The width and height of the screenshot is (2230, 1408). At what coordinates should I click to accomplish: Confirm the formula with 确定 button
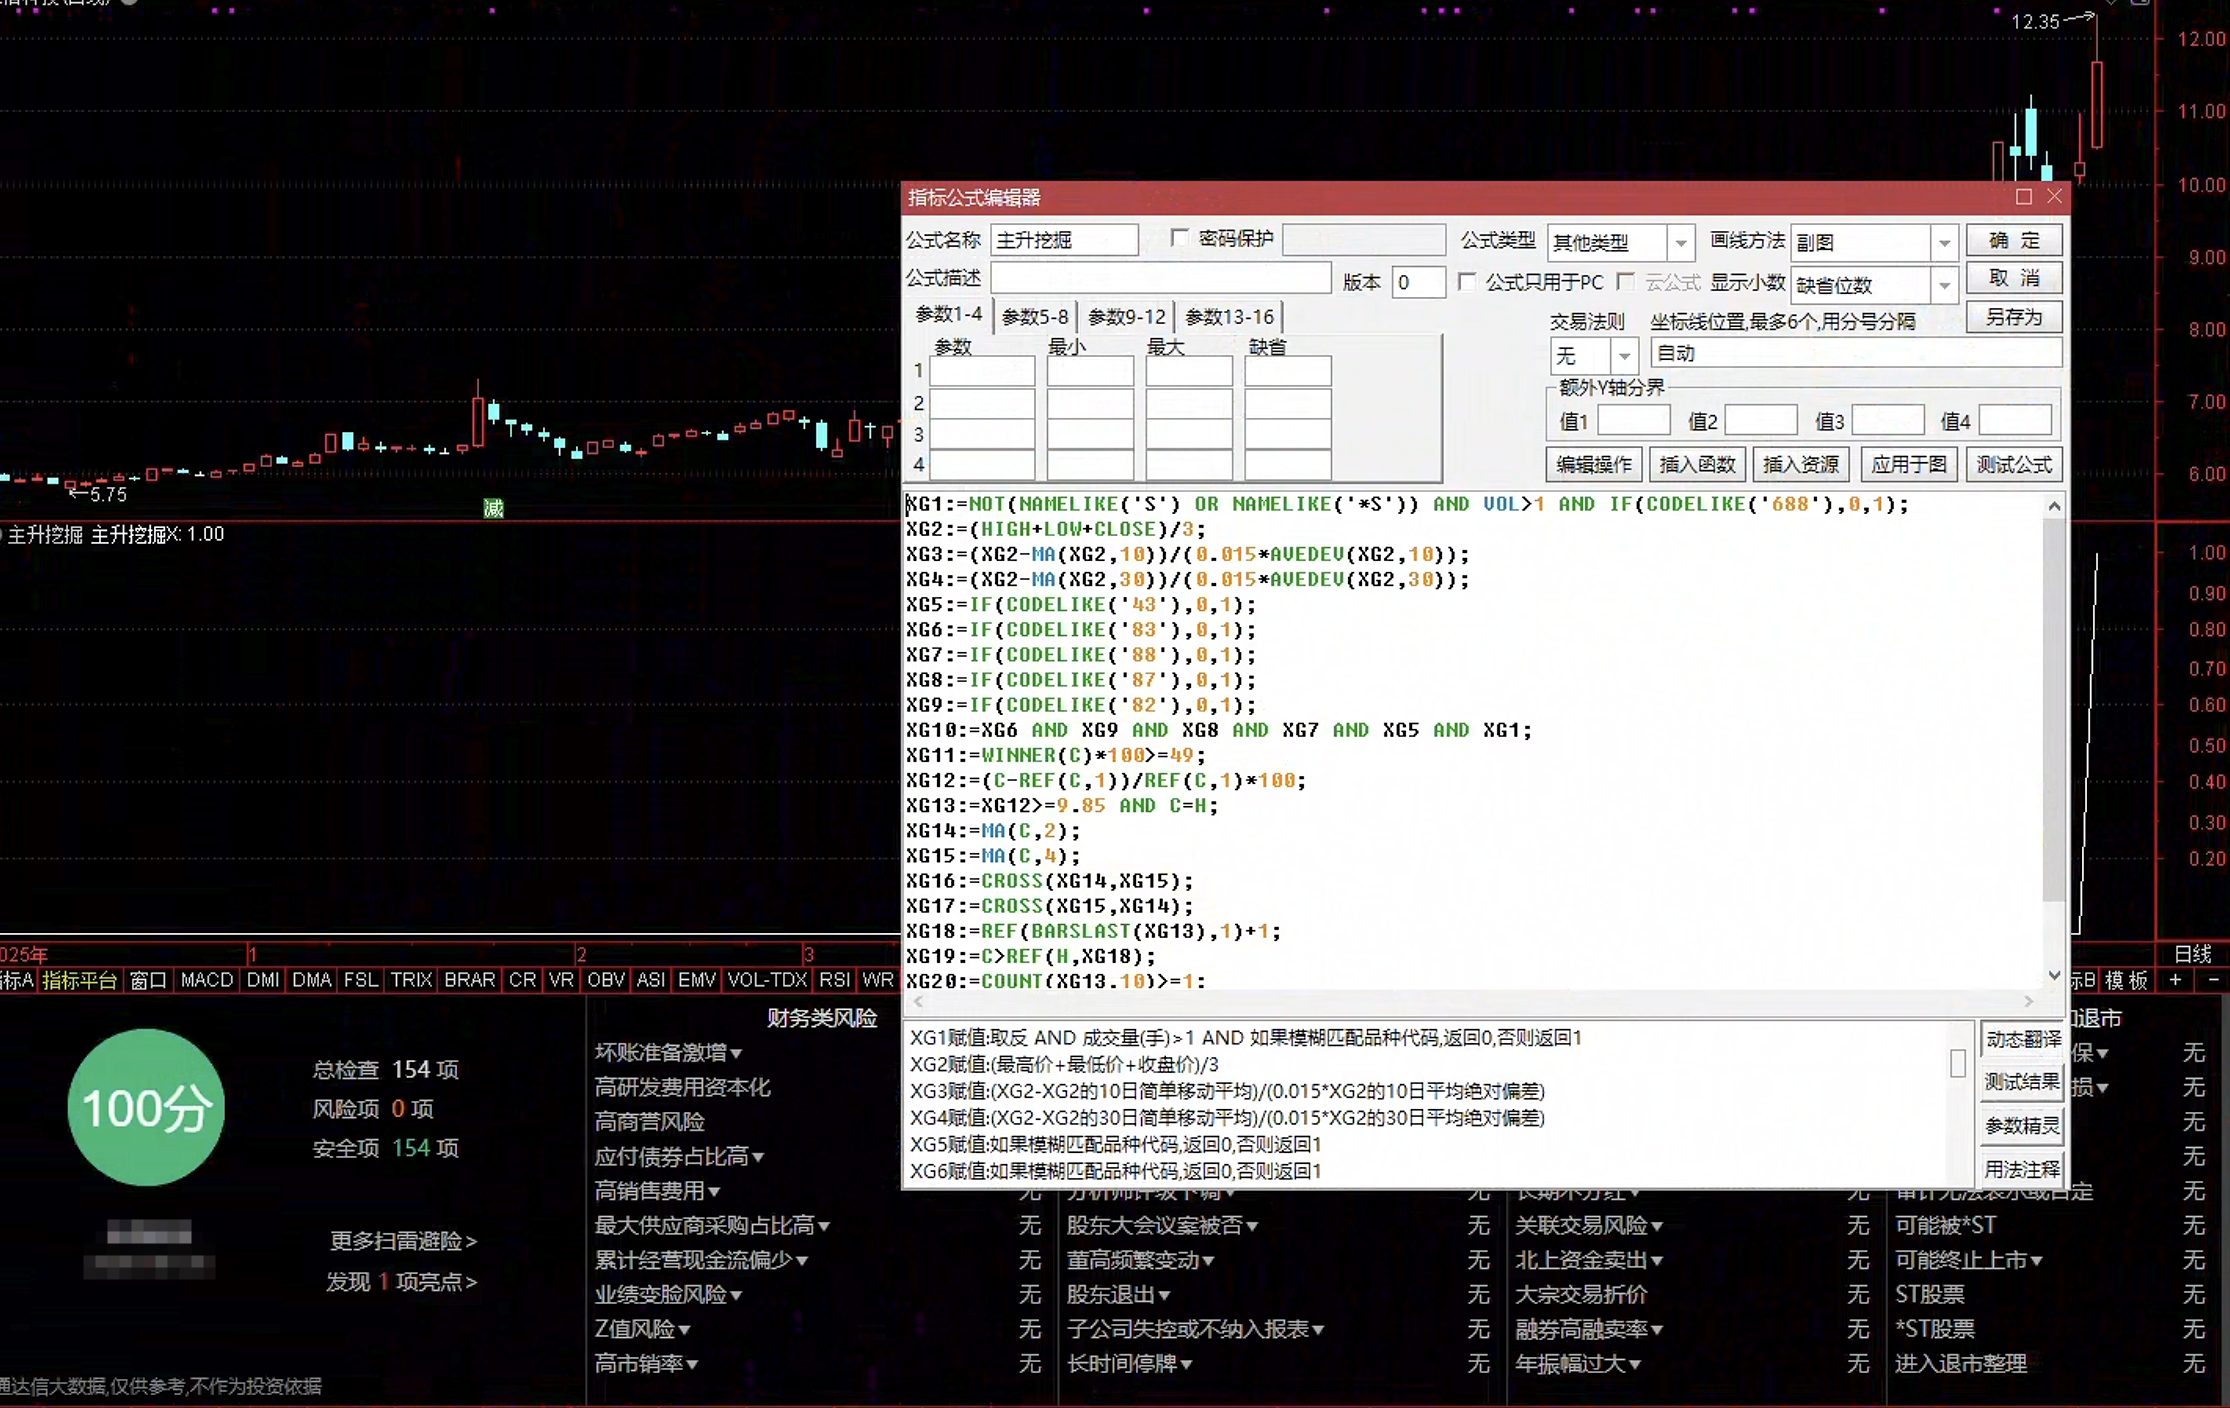coord(2013,240)
